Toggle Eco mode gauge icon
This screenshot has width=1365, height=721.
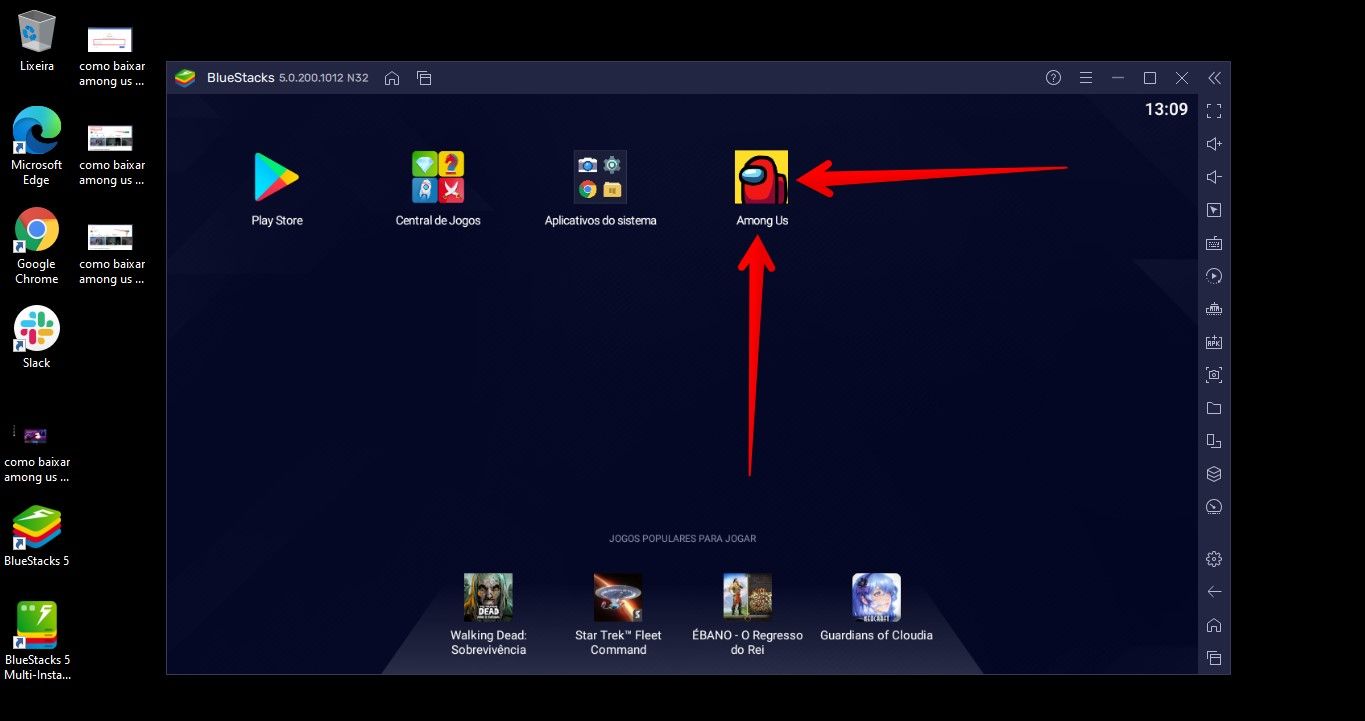coord(1214,507)
